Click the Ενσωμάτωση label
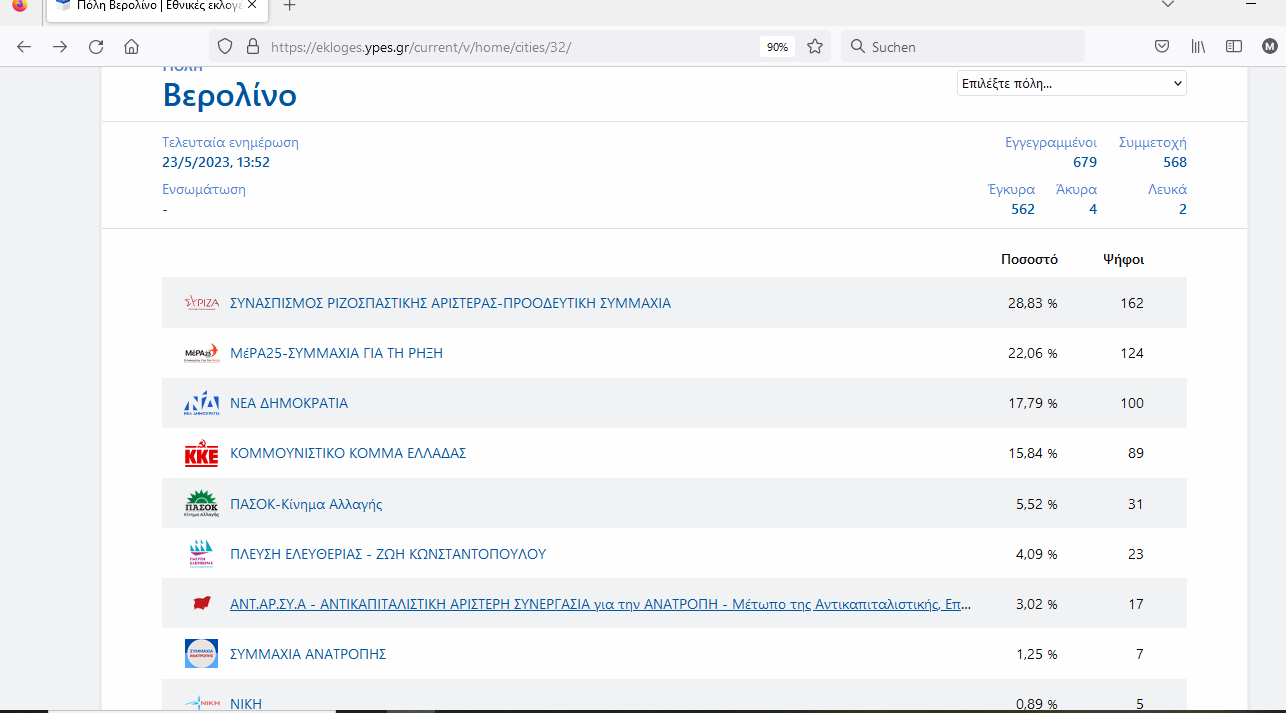This screenshot has width=1286, height=713. pos(204,189)
